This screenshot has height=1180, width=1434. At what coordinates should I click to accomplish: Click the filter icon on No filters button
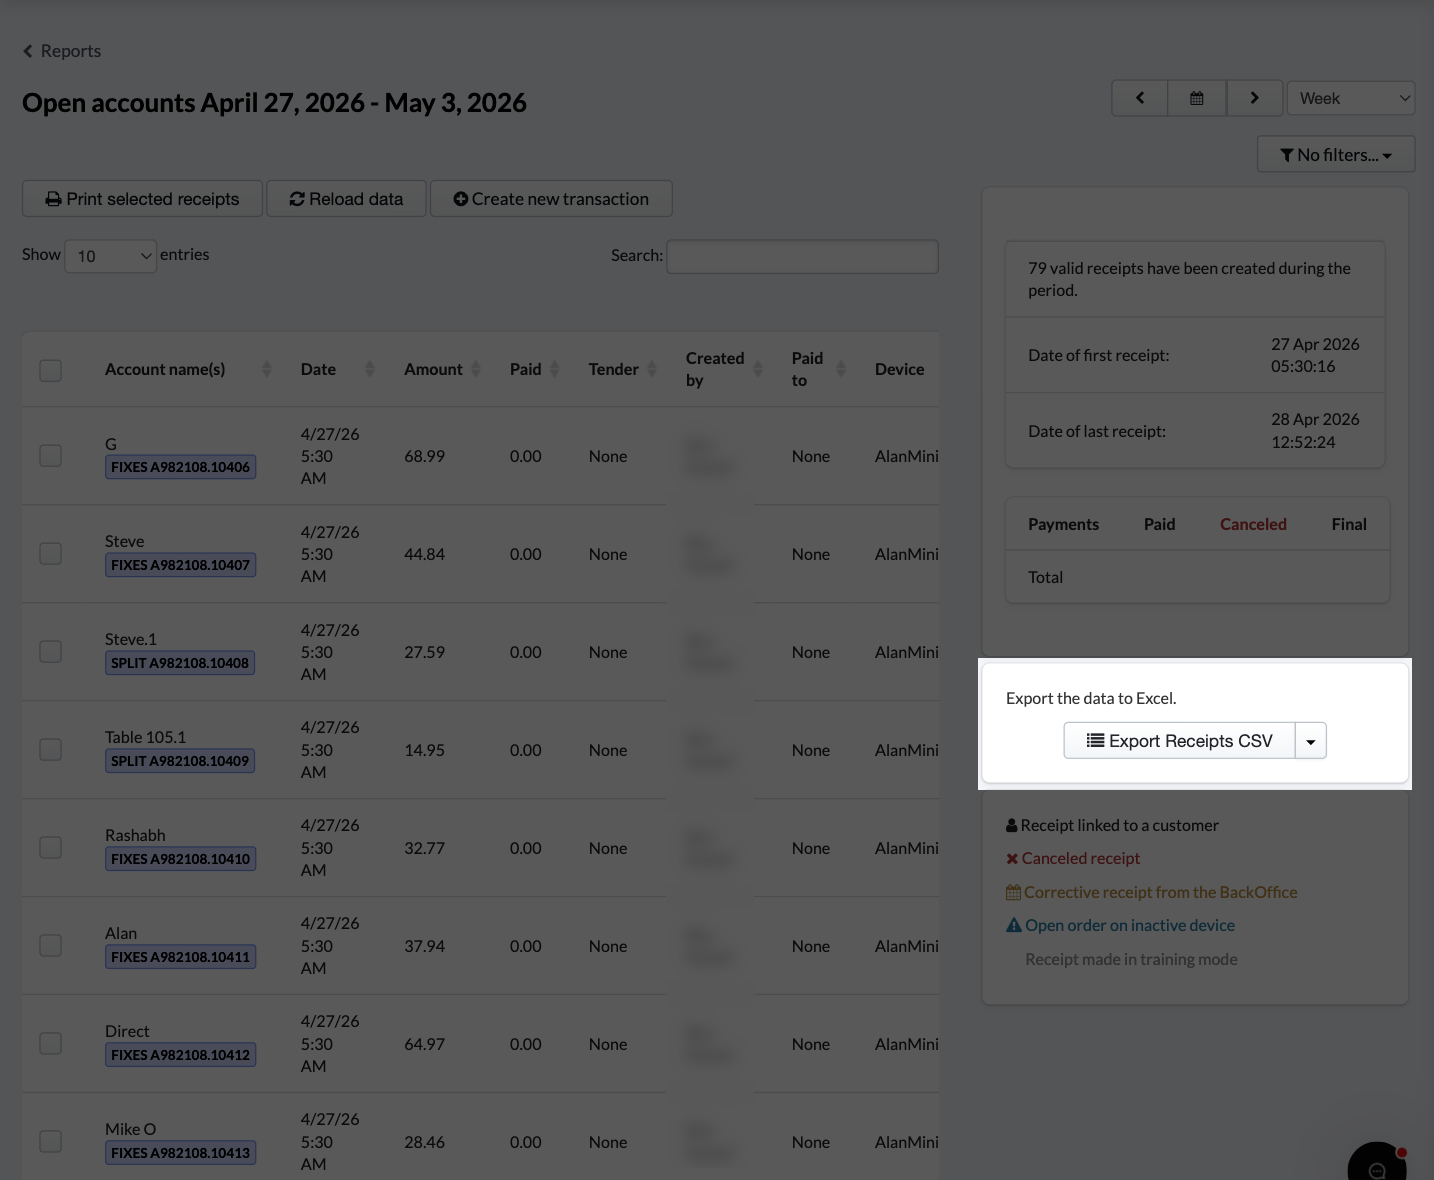click(x=1288, y=154)
